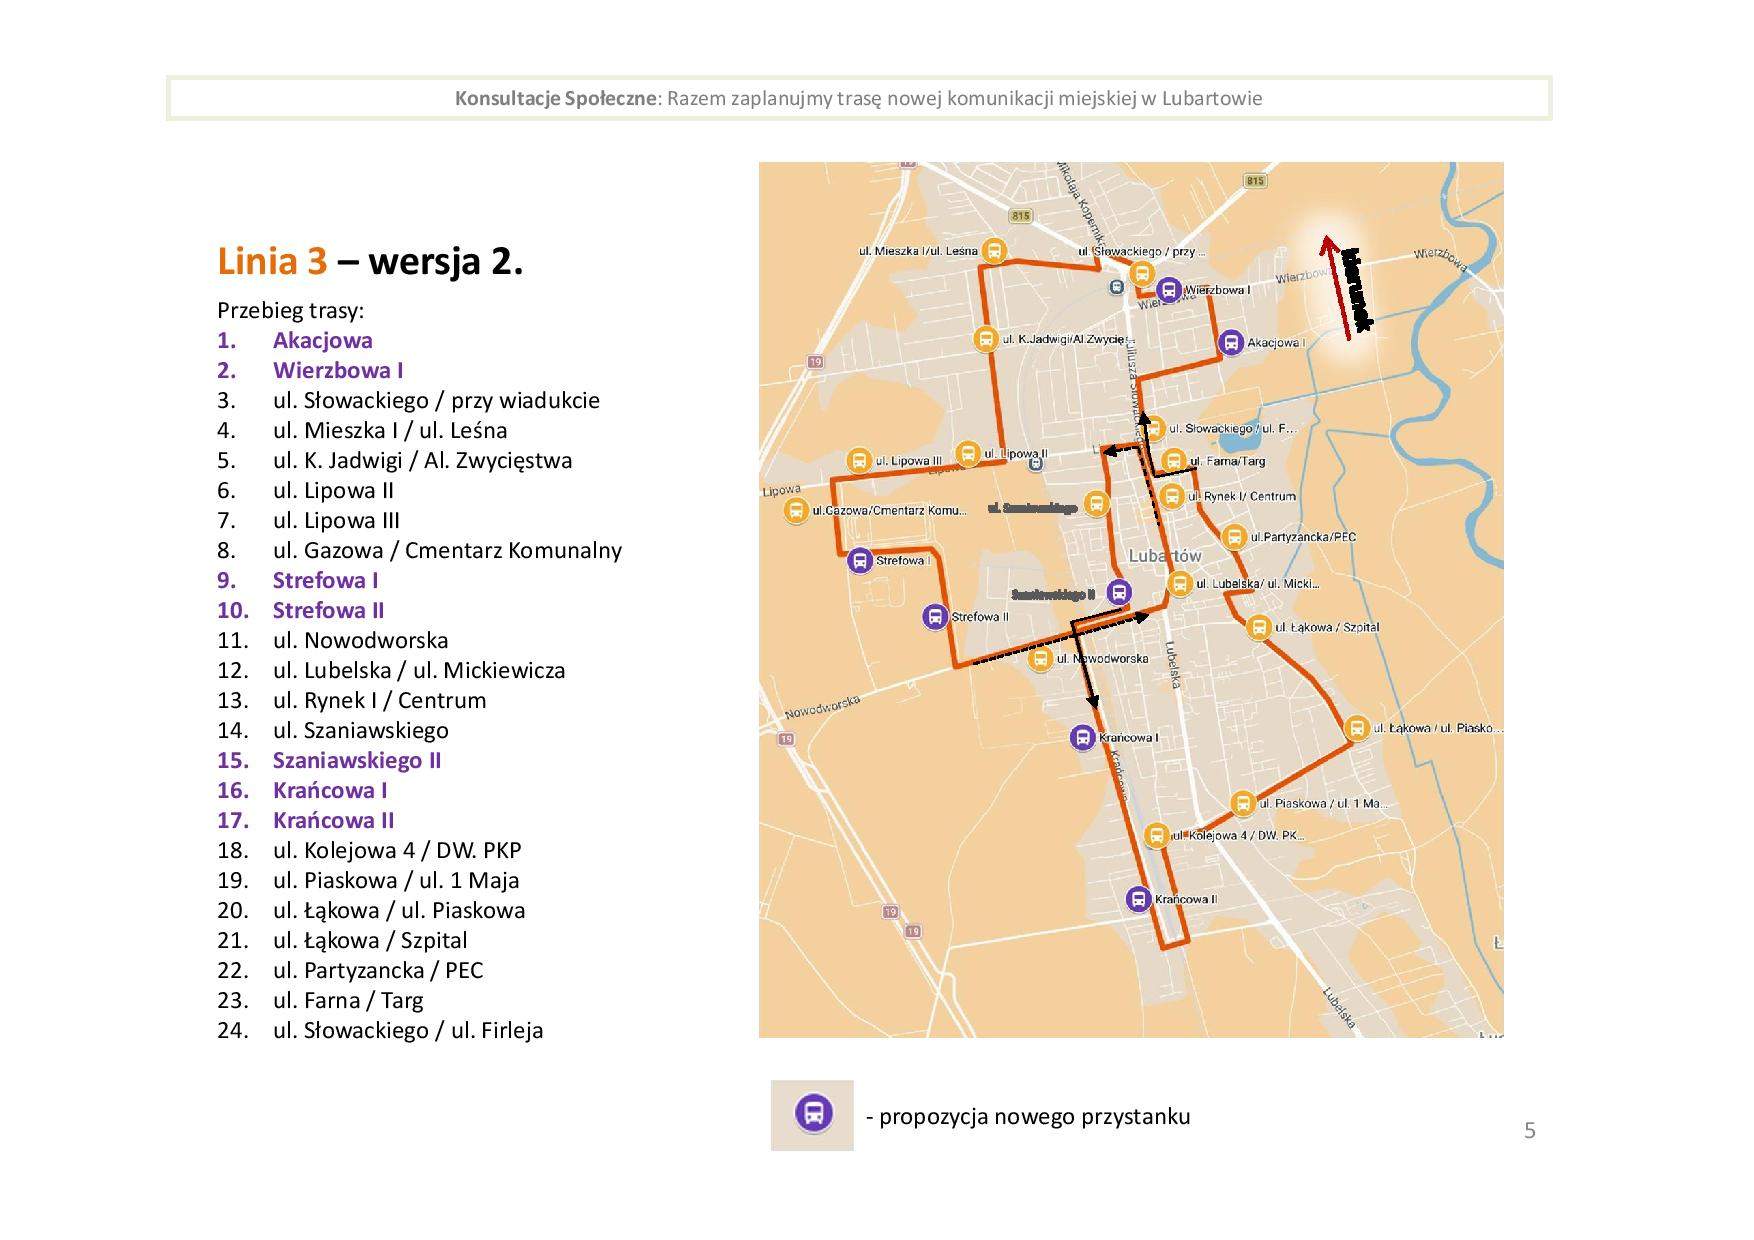The image size is (1754, 1240).
Task: Click 'Szaniawskiego II' in the route list
Action: point(357,760)
